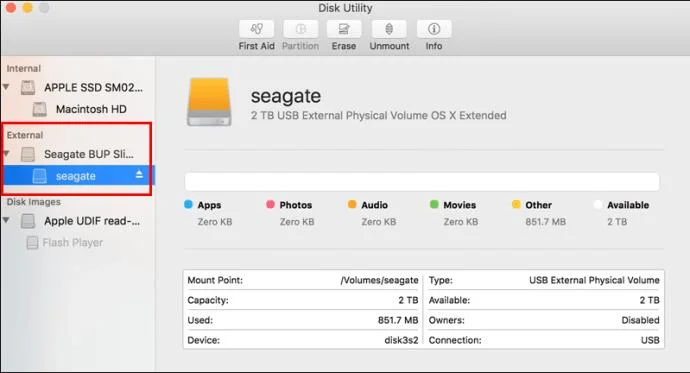
Task: Select Flash Player in sidebar
Action: 73,242
